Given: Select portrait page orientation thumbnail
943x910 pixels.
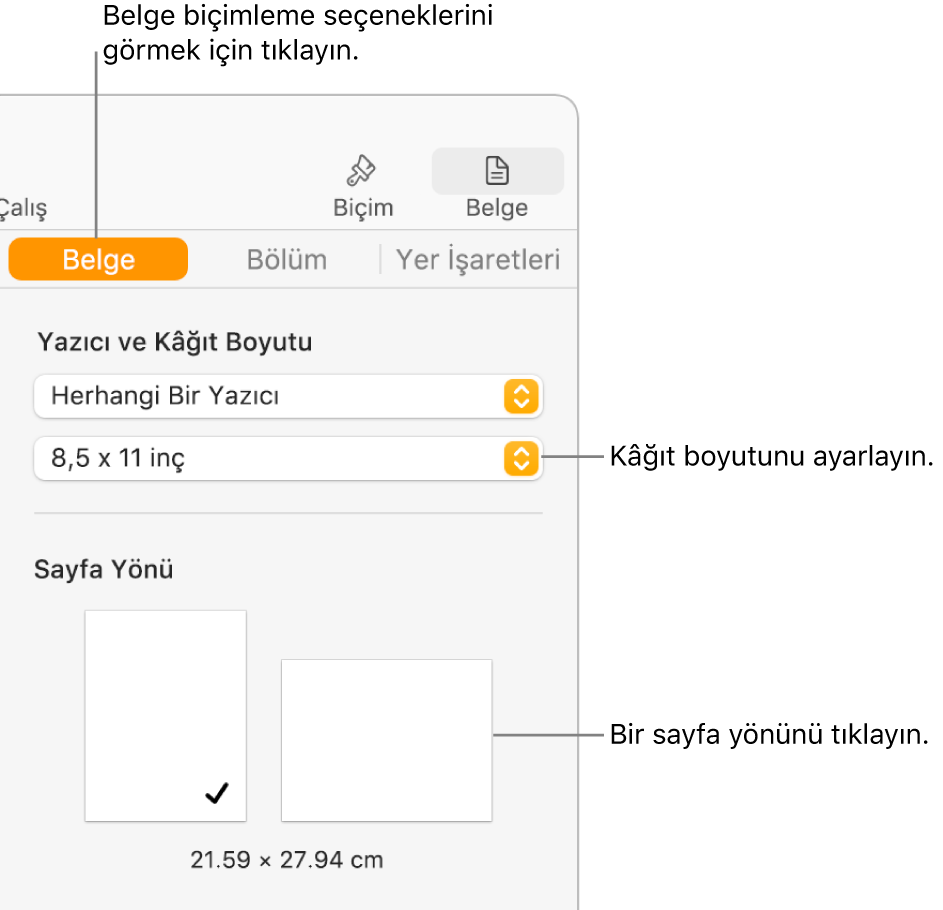Looking at the screenshot, I should (x=165, y=716).
